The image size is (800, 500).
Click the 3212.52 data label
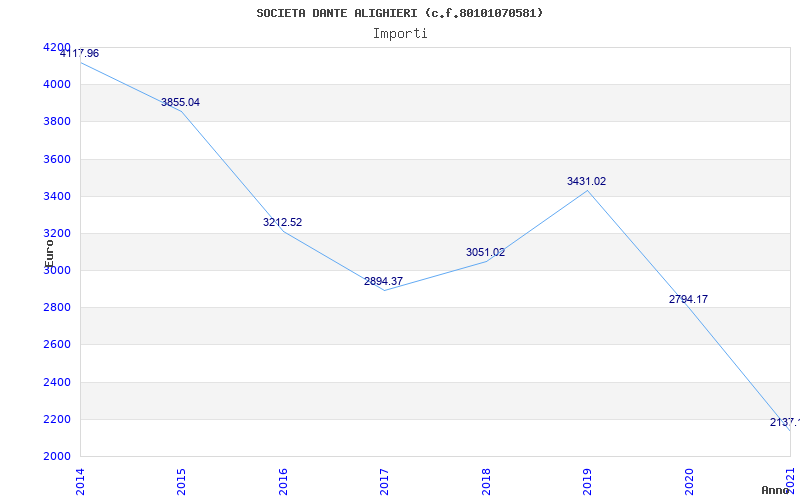[283, 222]
